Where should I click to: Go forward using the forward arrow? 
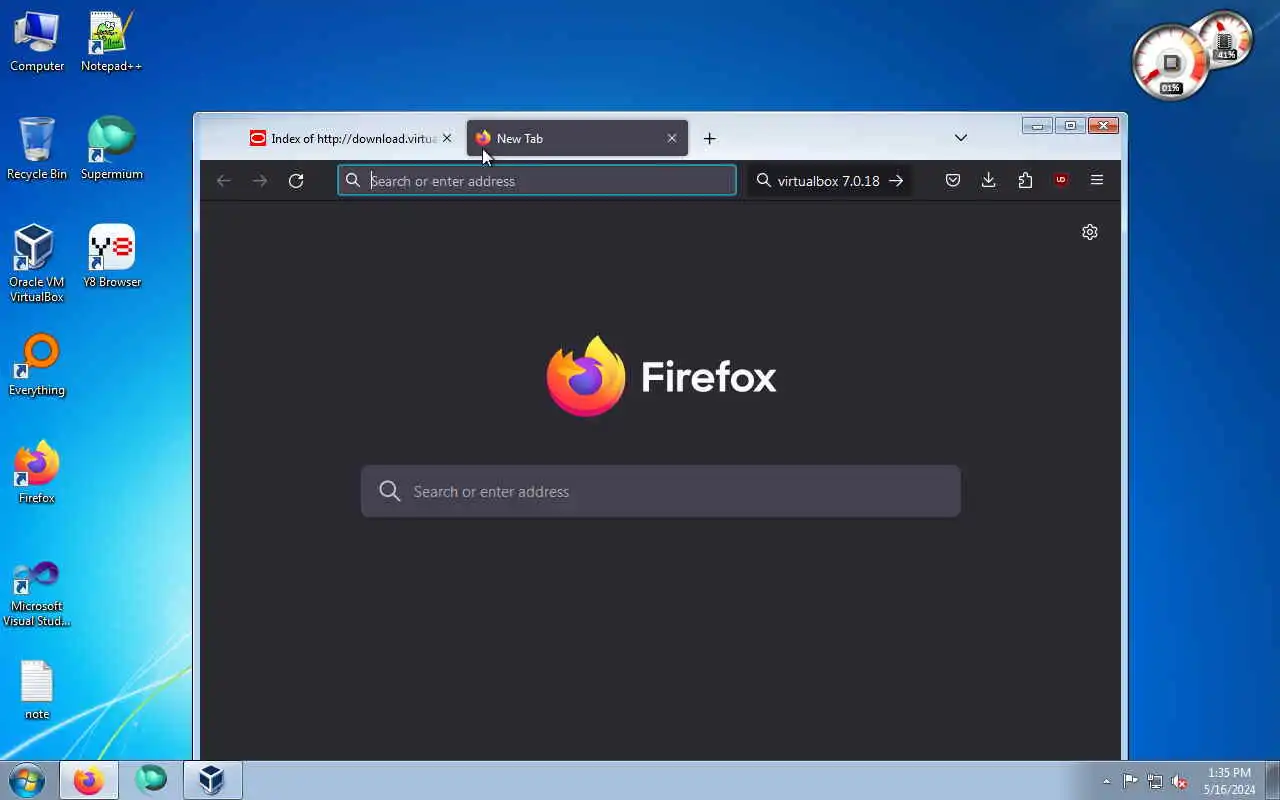click(260, 180)
